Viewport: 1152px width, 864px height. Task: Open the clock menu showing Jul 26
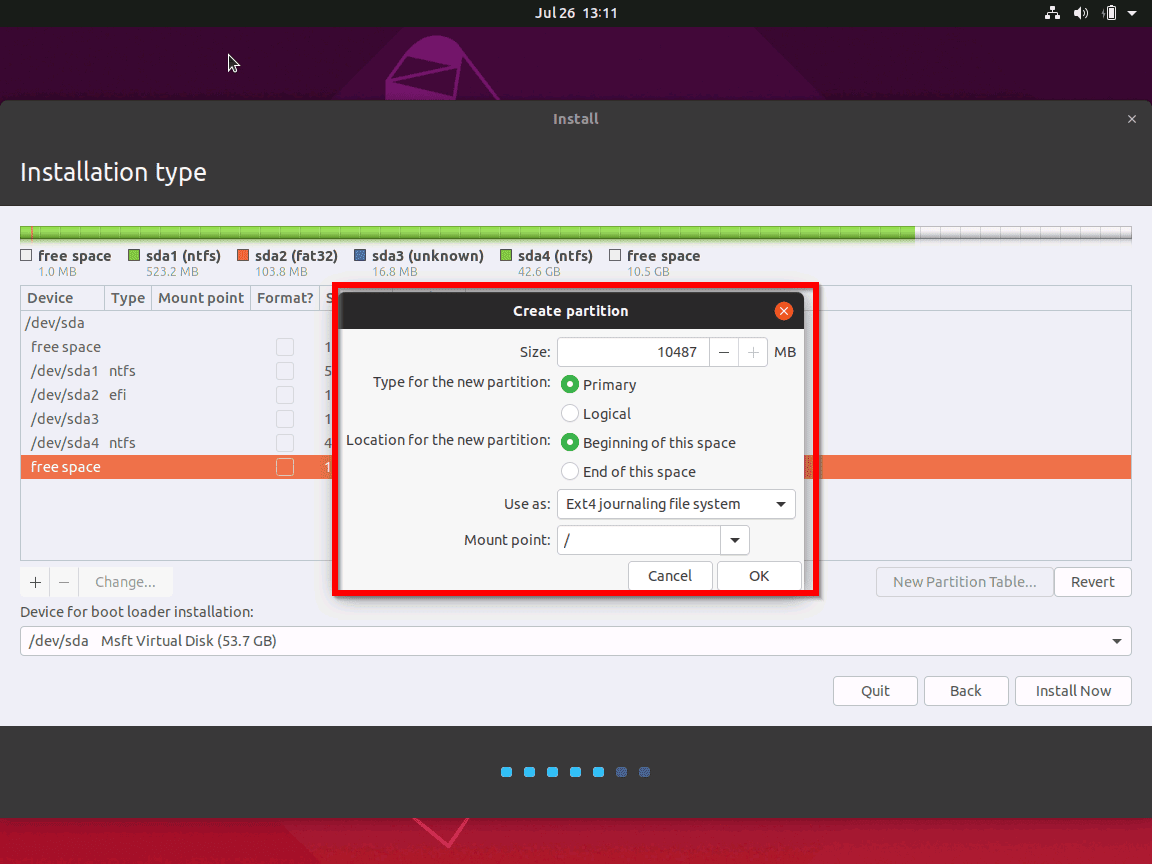coord(576,13)
